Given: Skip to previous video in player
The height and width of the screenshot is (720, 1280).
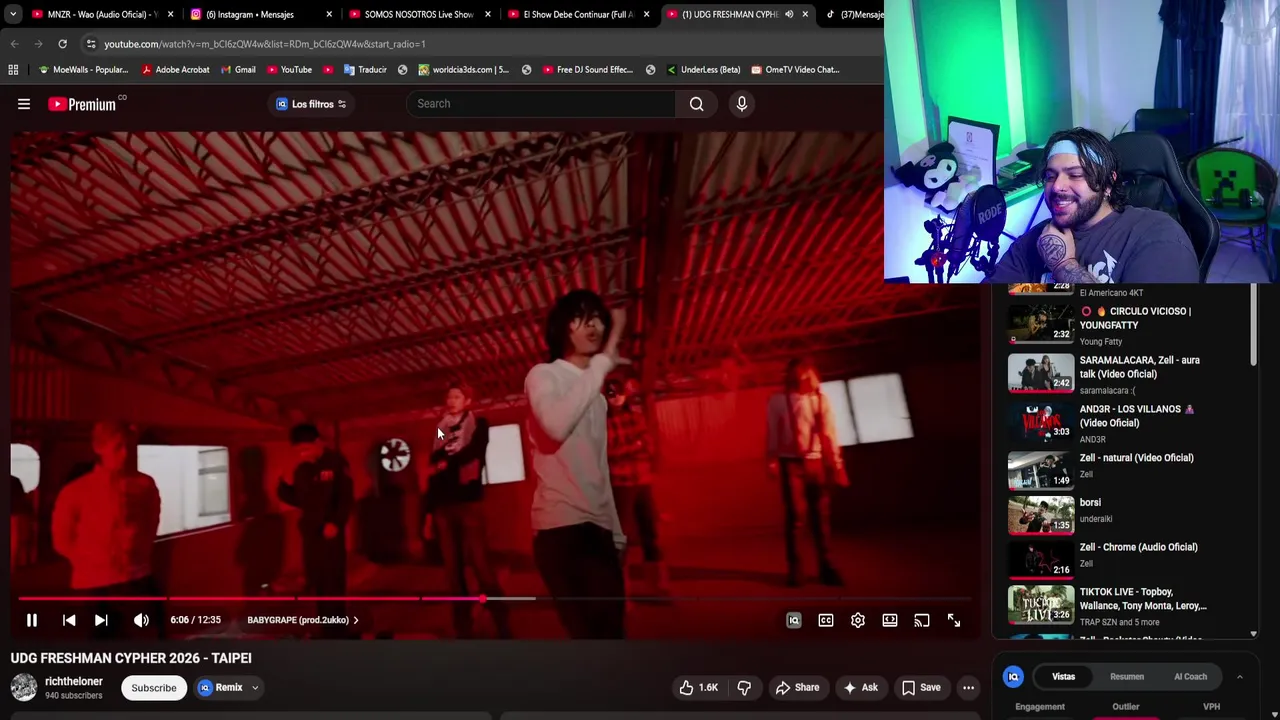Looking at the screenshot, I should click(x=69, y=620).
